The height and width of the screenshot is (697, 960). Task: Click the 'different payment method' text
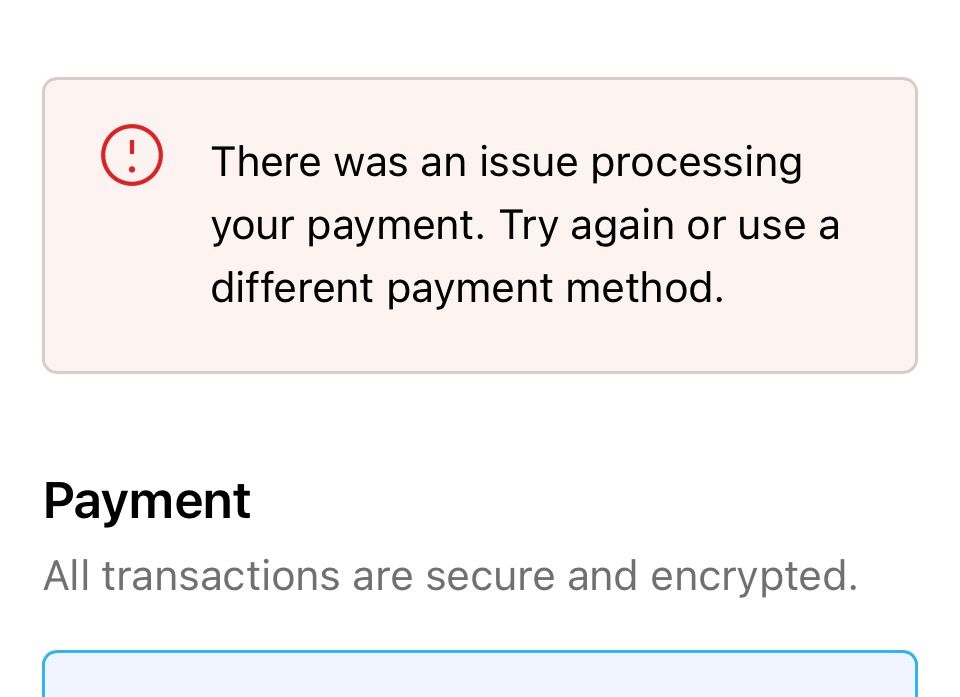point(466,289)
